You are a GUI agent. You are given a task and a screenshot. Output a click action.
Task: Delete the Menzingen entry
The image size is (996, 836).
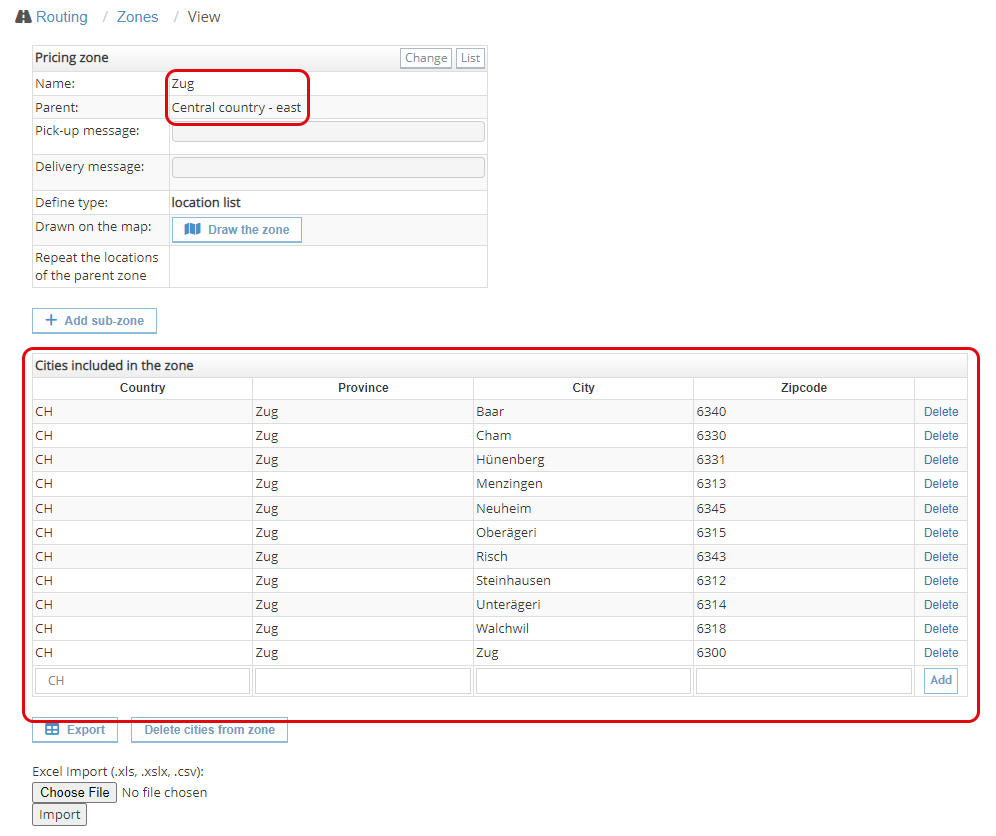[941, 484]
